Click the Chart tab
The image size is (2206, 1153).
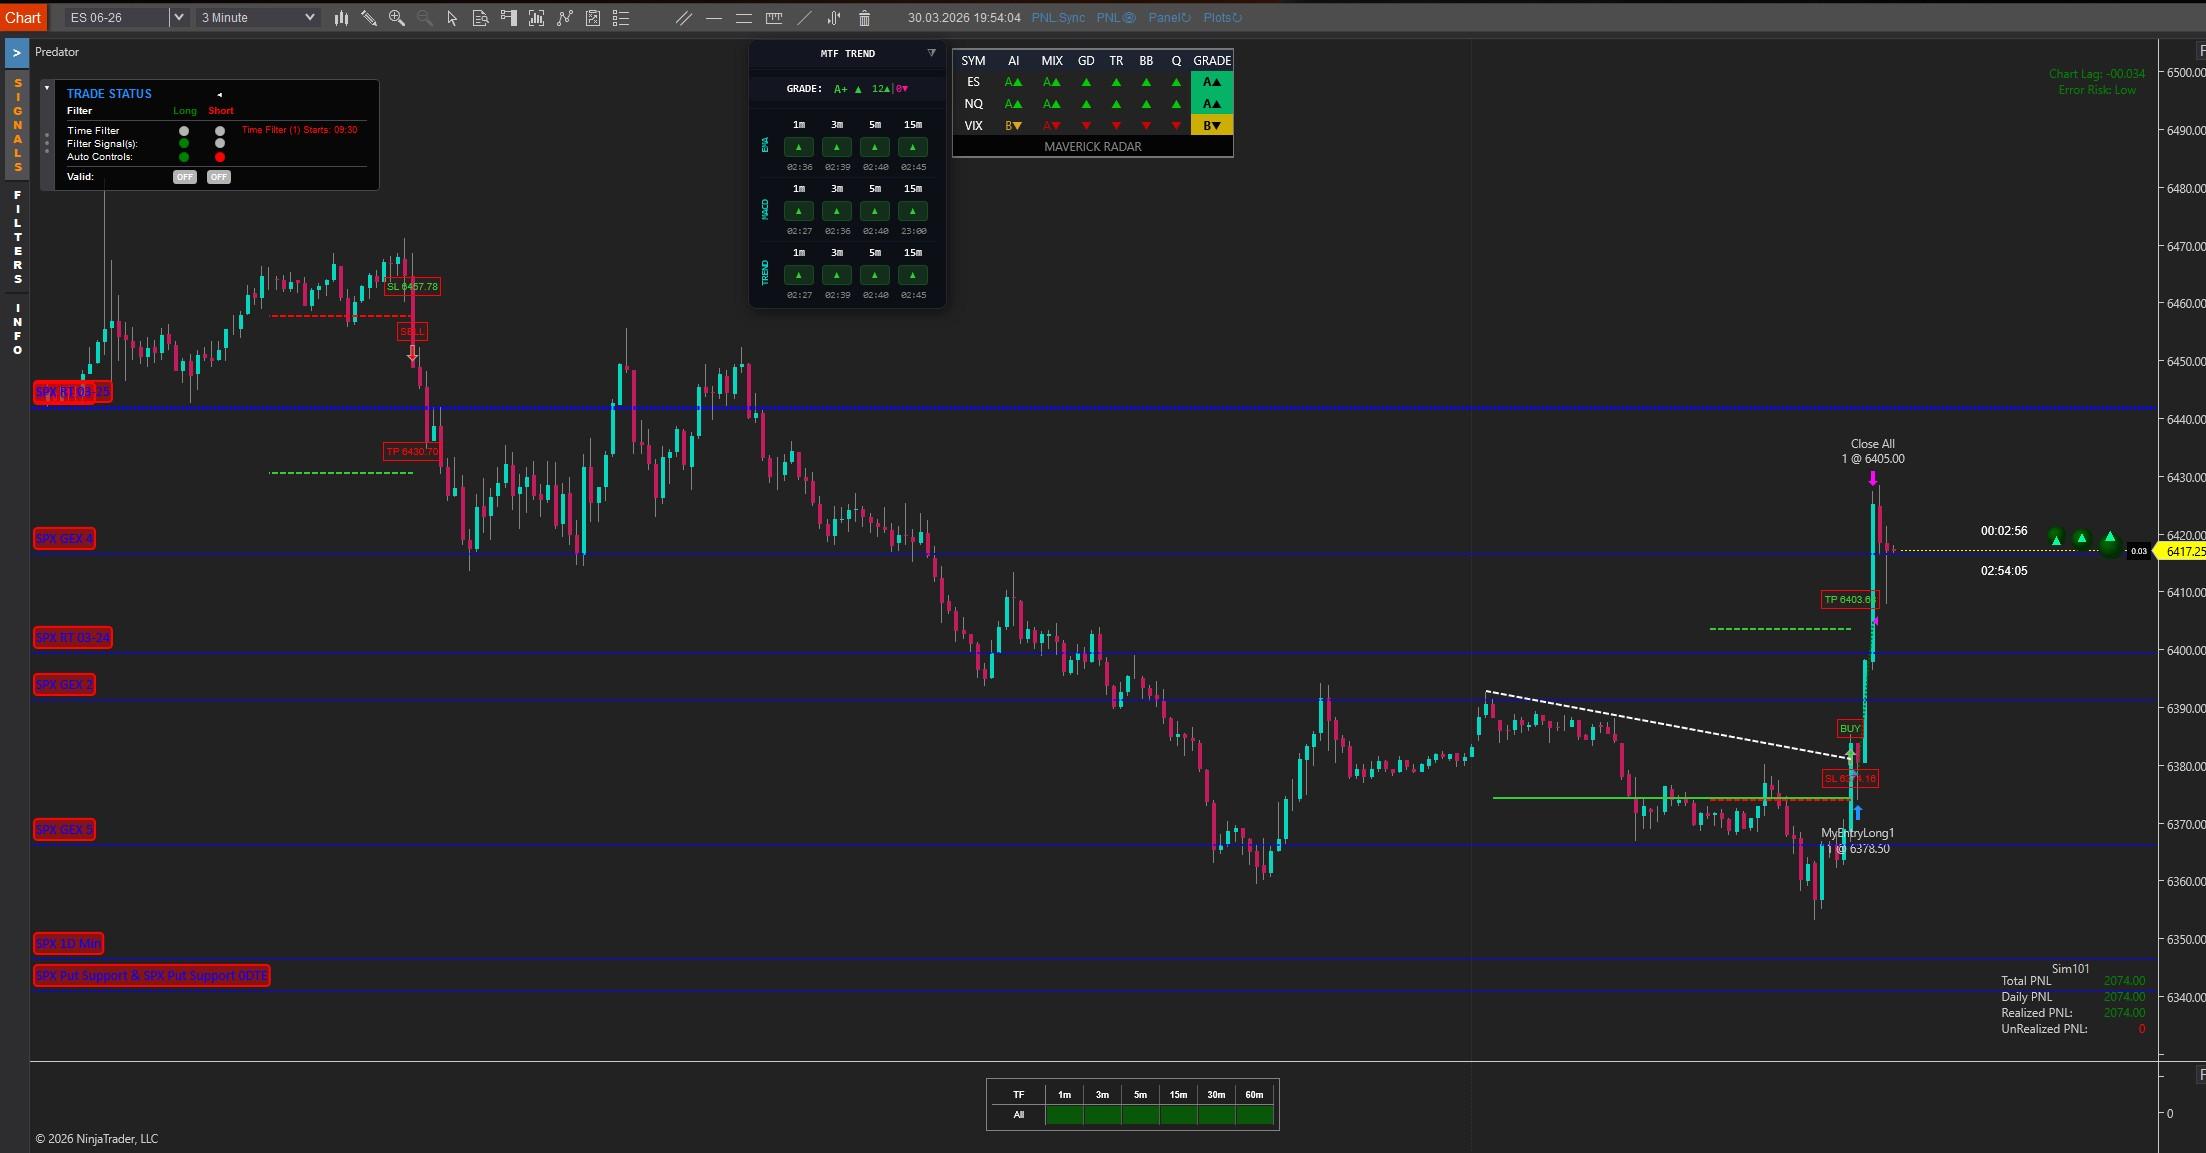tap(22, 18)
